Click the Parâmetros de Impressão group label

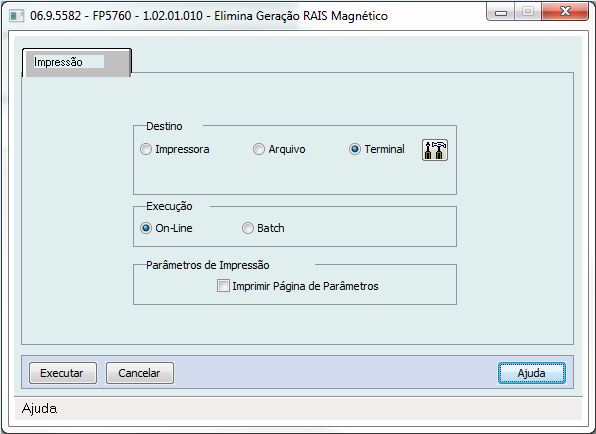(x=208, y=265)
